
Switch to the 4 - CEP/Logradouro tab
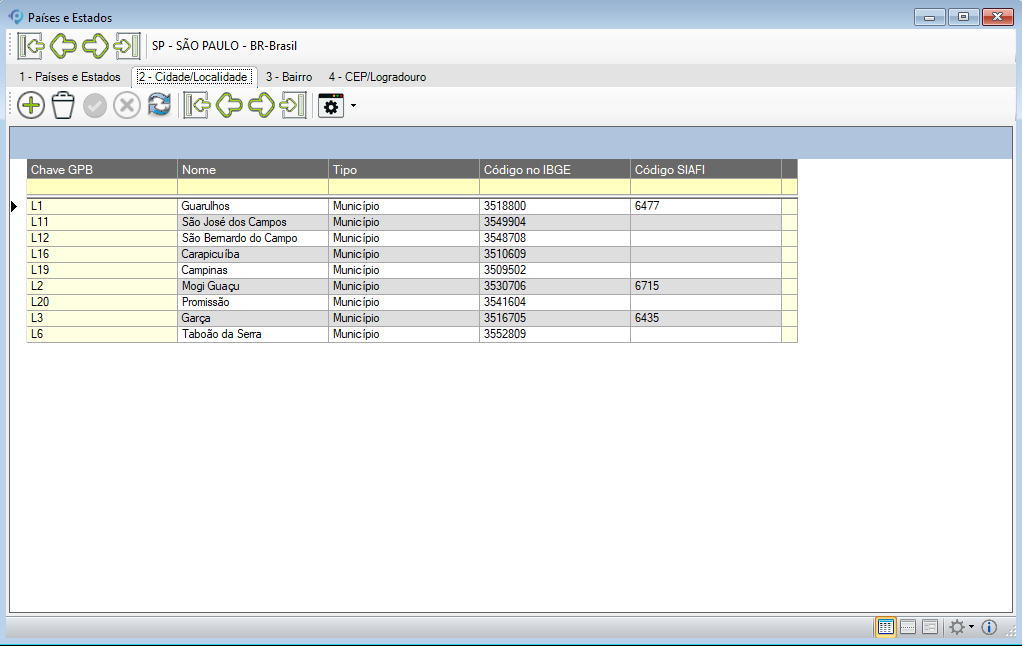coord(377,77)
